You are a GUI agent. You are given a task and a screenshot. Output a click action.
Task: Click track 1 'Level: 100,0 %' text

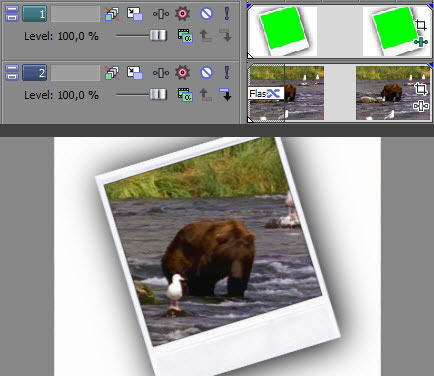(x=61, y=36)
